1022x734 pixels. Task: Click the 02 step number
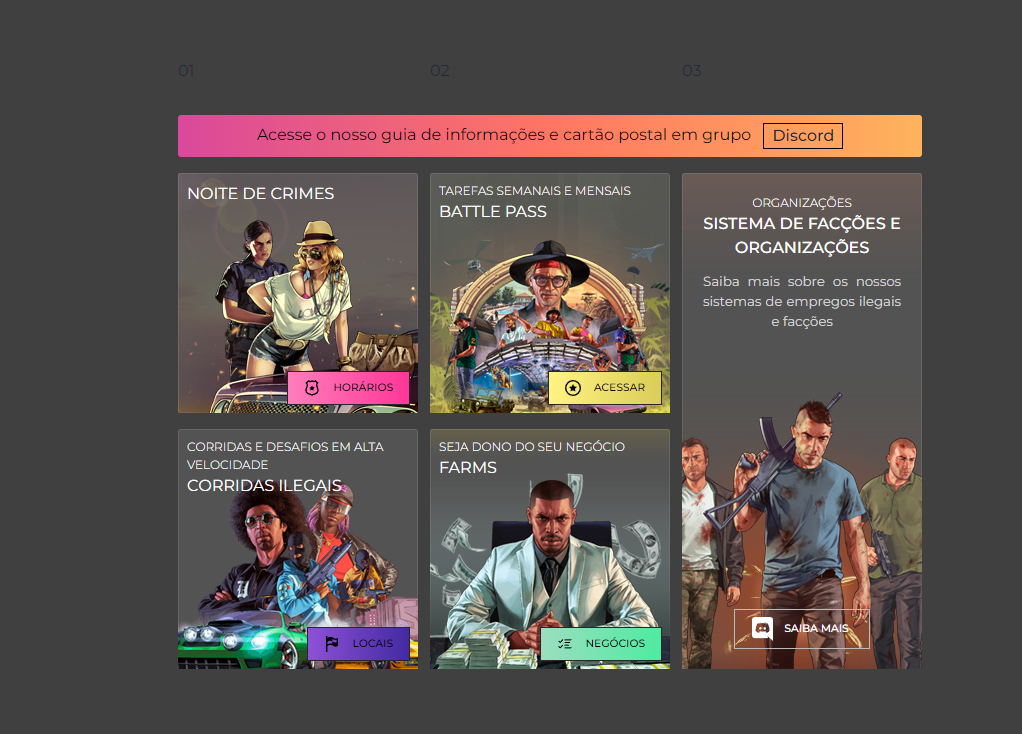(439, 70)
